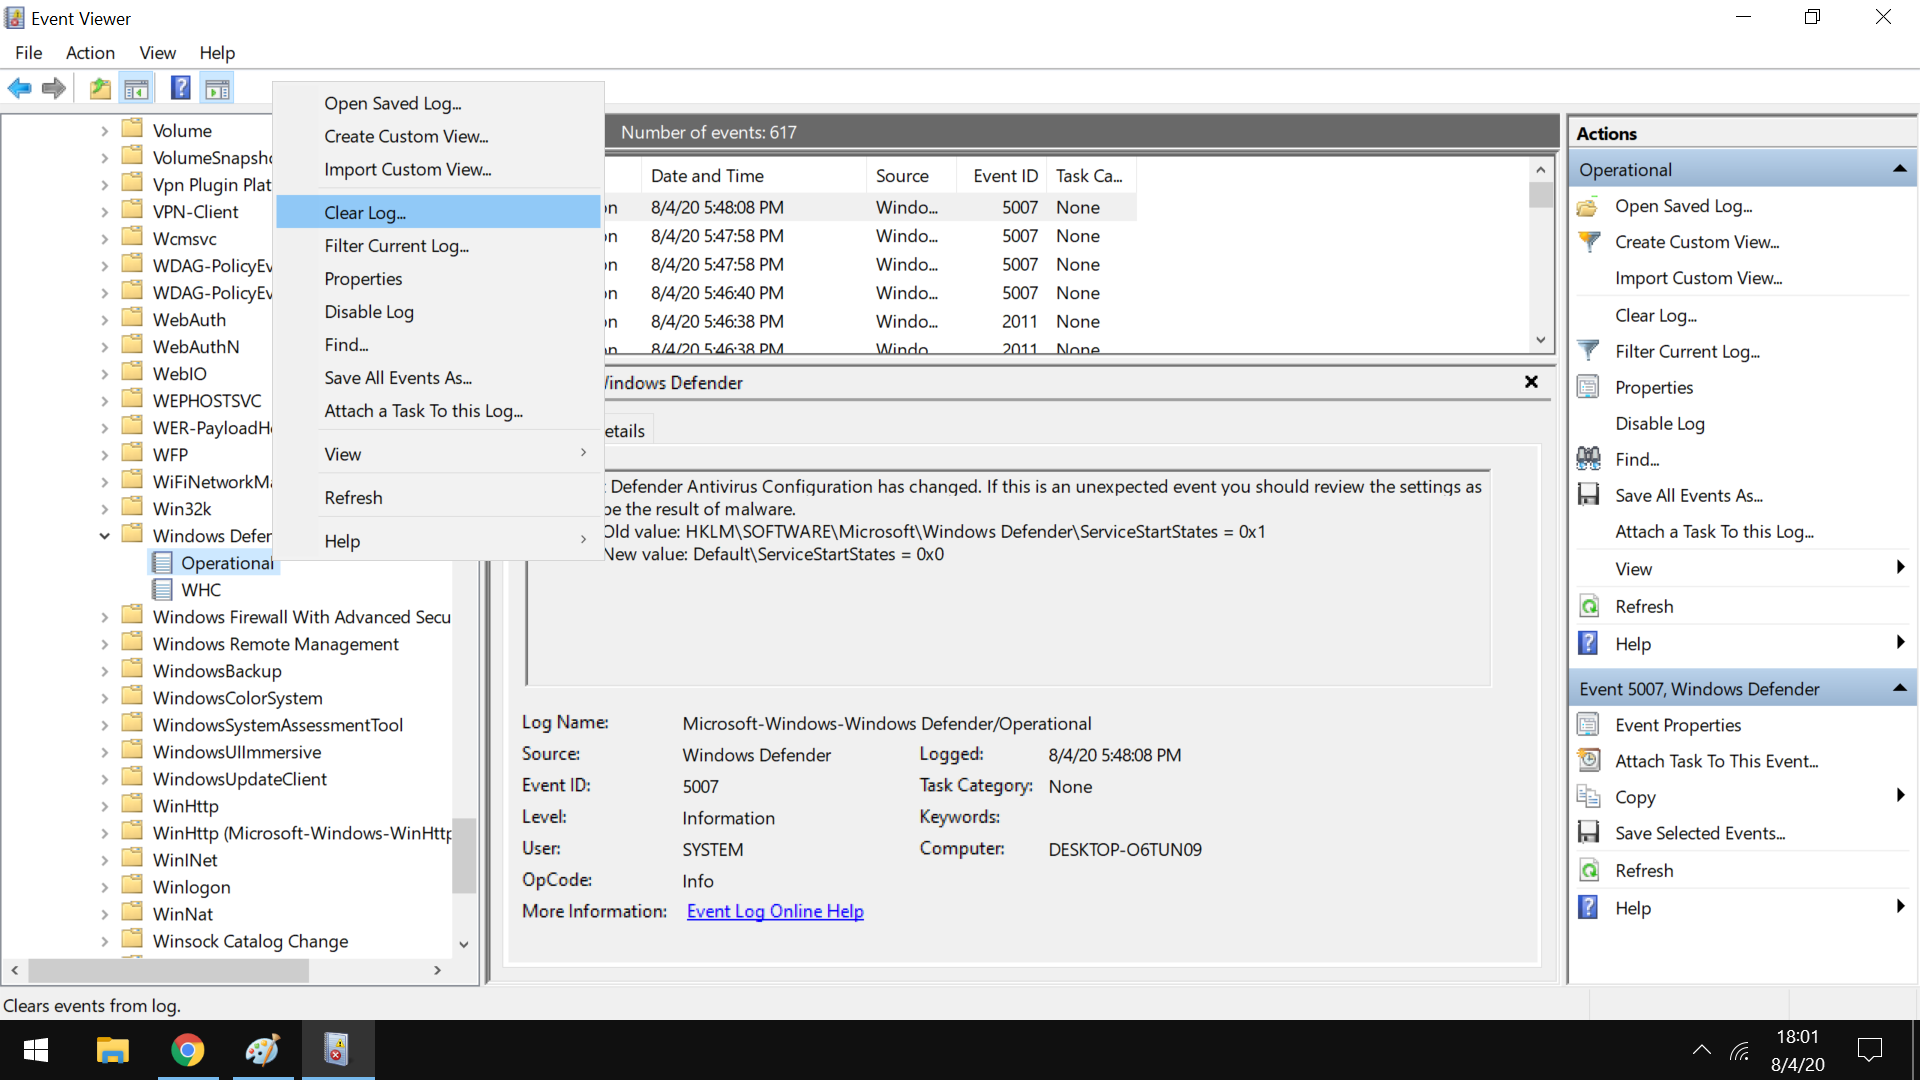Toggle the Disable Log option
1920x1080 pixels.
[x=369, y=311]
